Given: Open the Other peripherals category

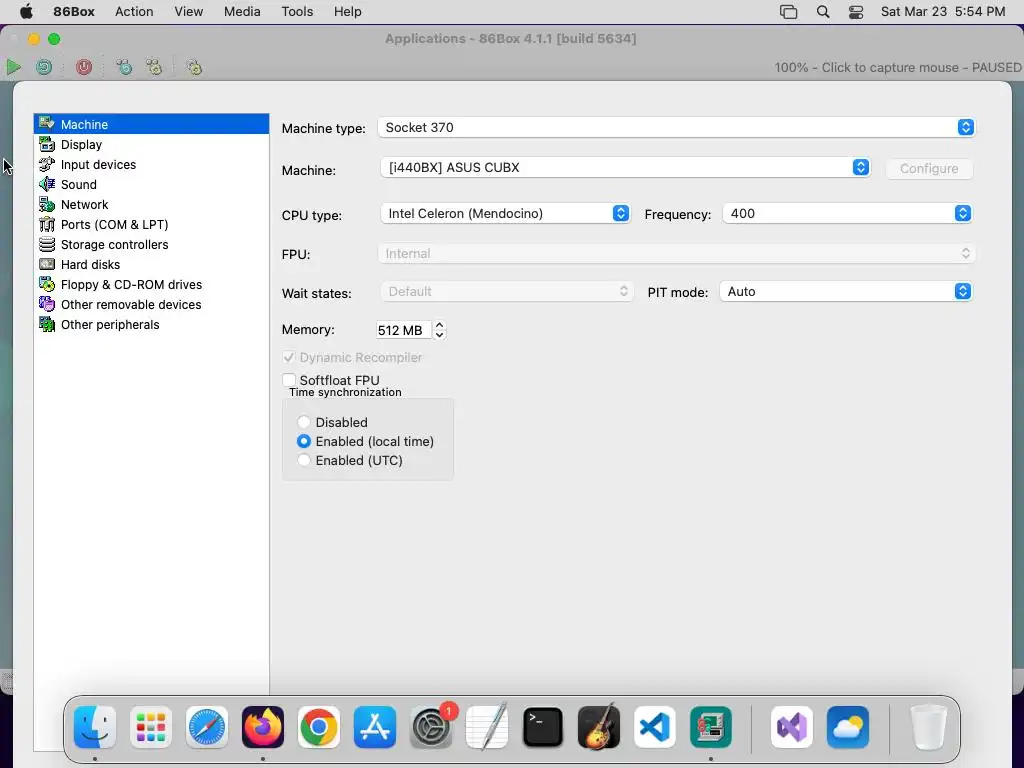Looking at the screenshot, I should pyautogui.click(x=152, y=325).
